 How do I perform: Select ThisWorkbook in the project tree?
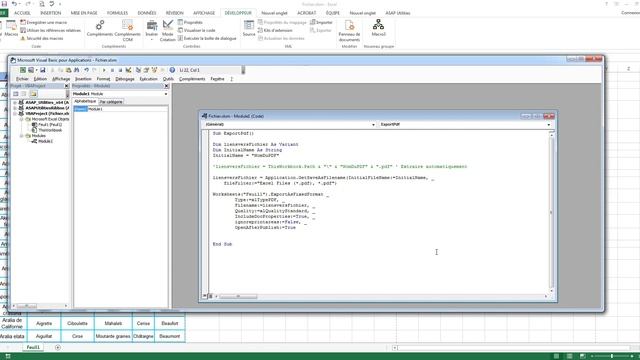click(47, 130)
